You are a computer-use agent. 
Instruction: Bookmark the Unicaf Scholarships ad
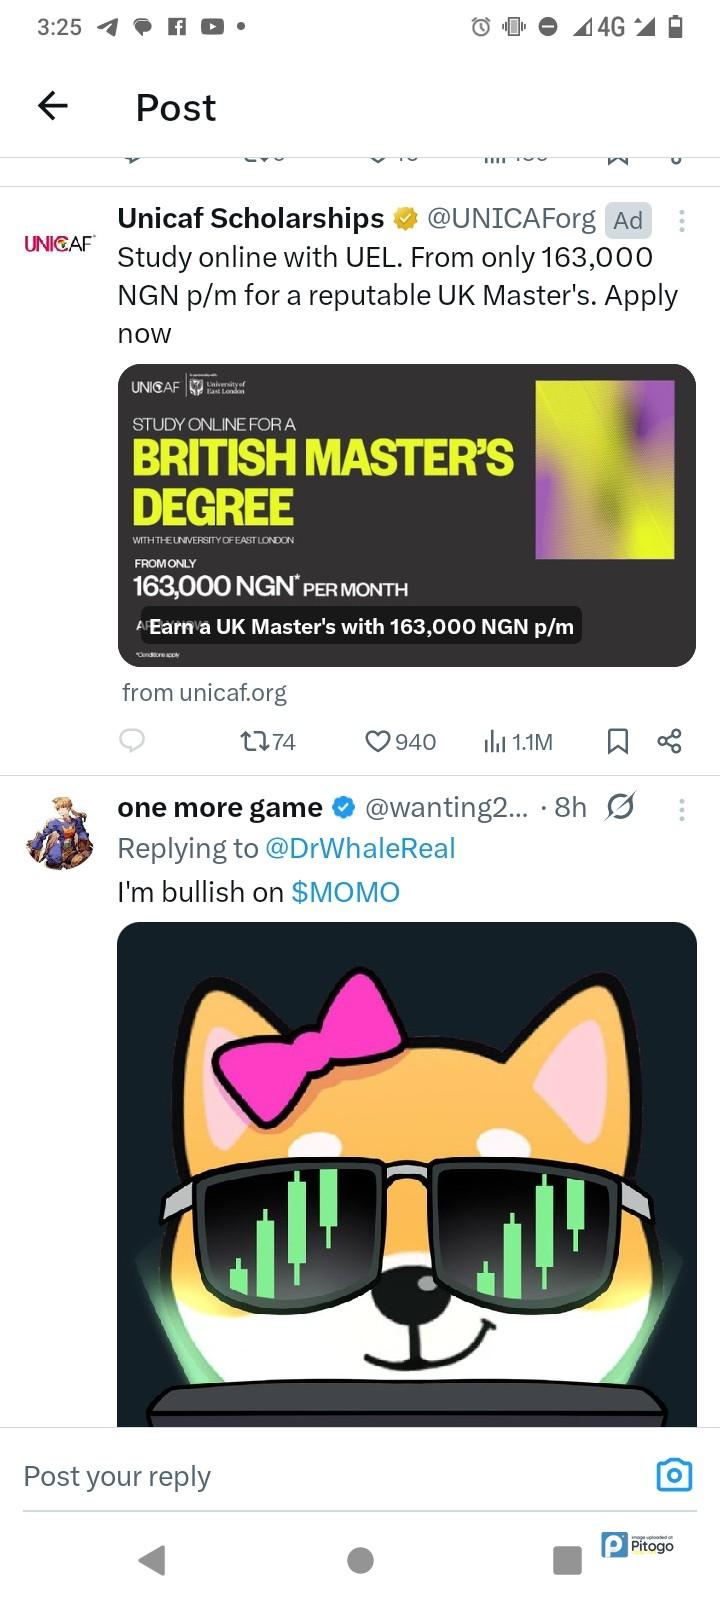tap(618, 741)
